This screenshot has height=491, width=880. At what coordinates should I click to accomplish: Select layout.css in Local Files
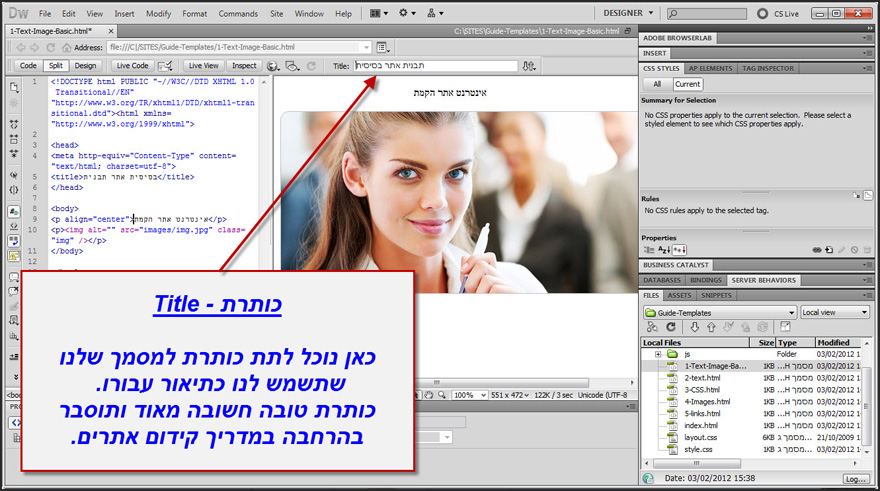click(x=700, y=437)
